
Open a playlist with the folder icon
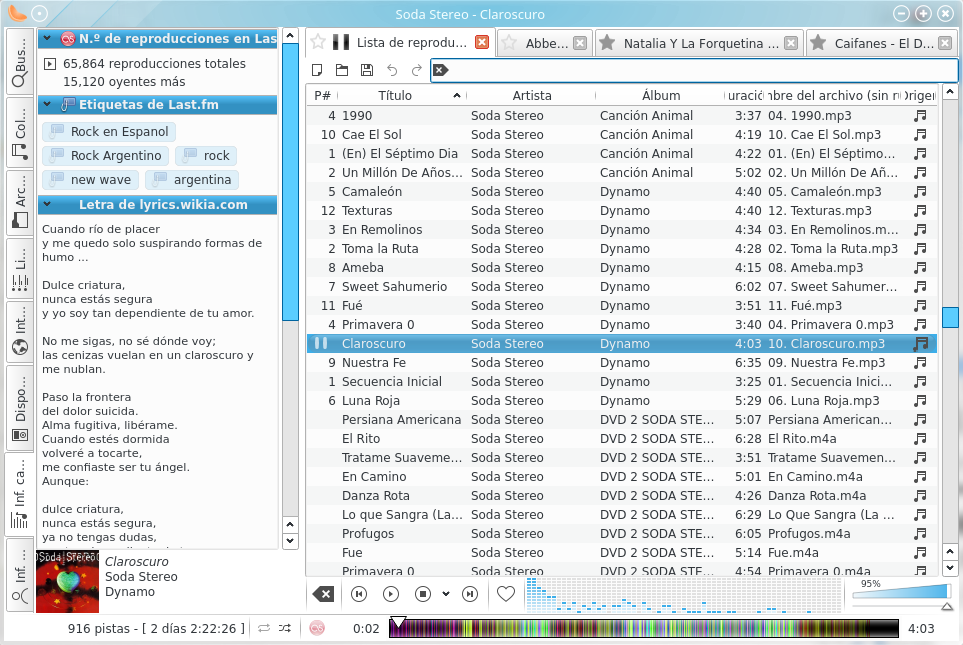pyautogui.click(x=342, y=70)
